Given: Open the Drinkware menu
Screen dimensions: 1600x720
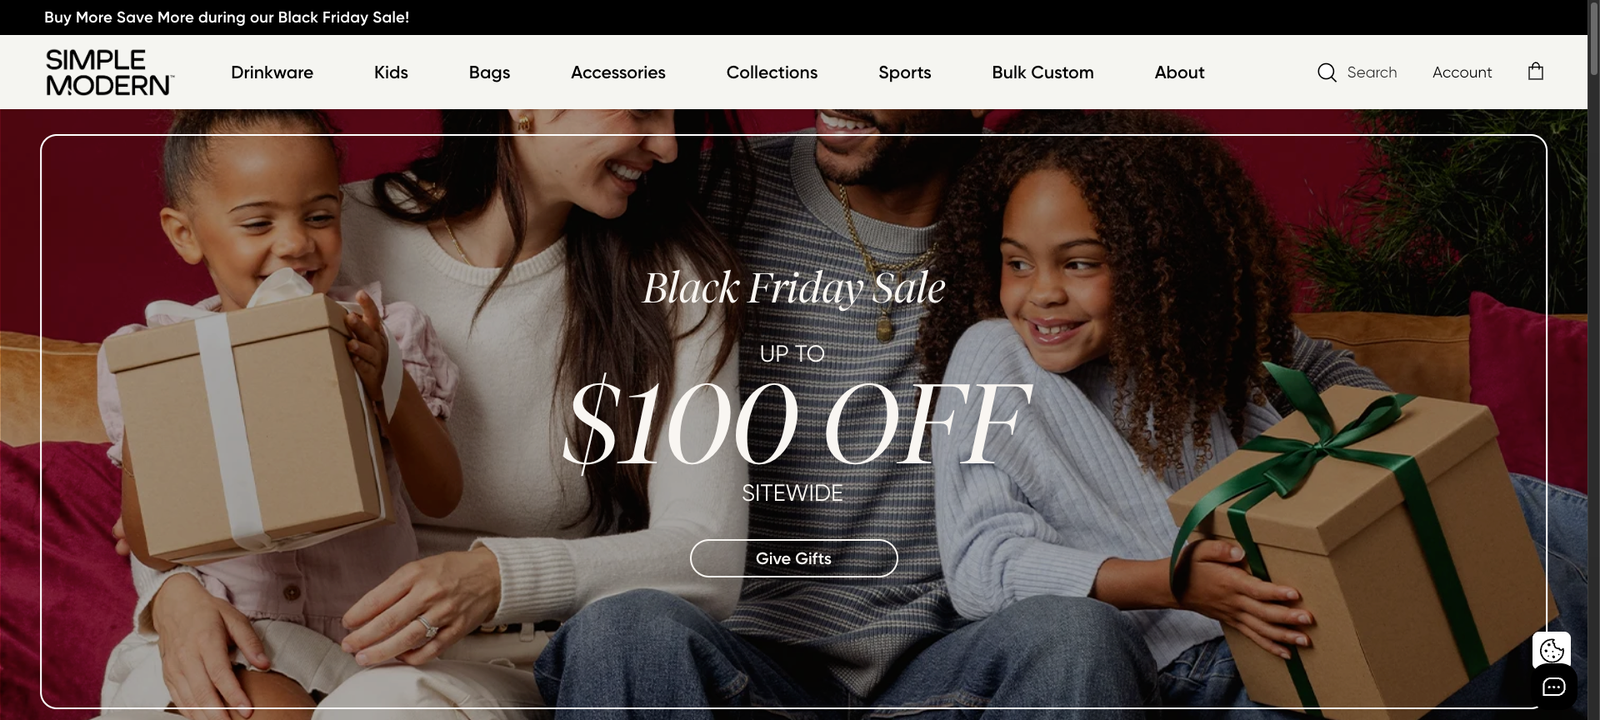Looking at the screenshot, I should click(272, 72).
